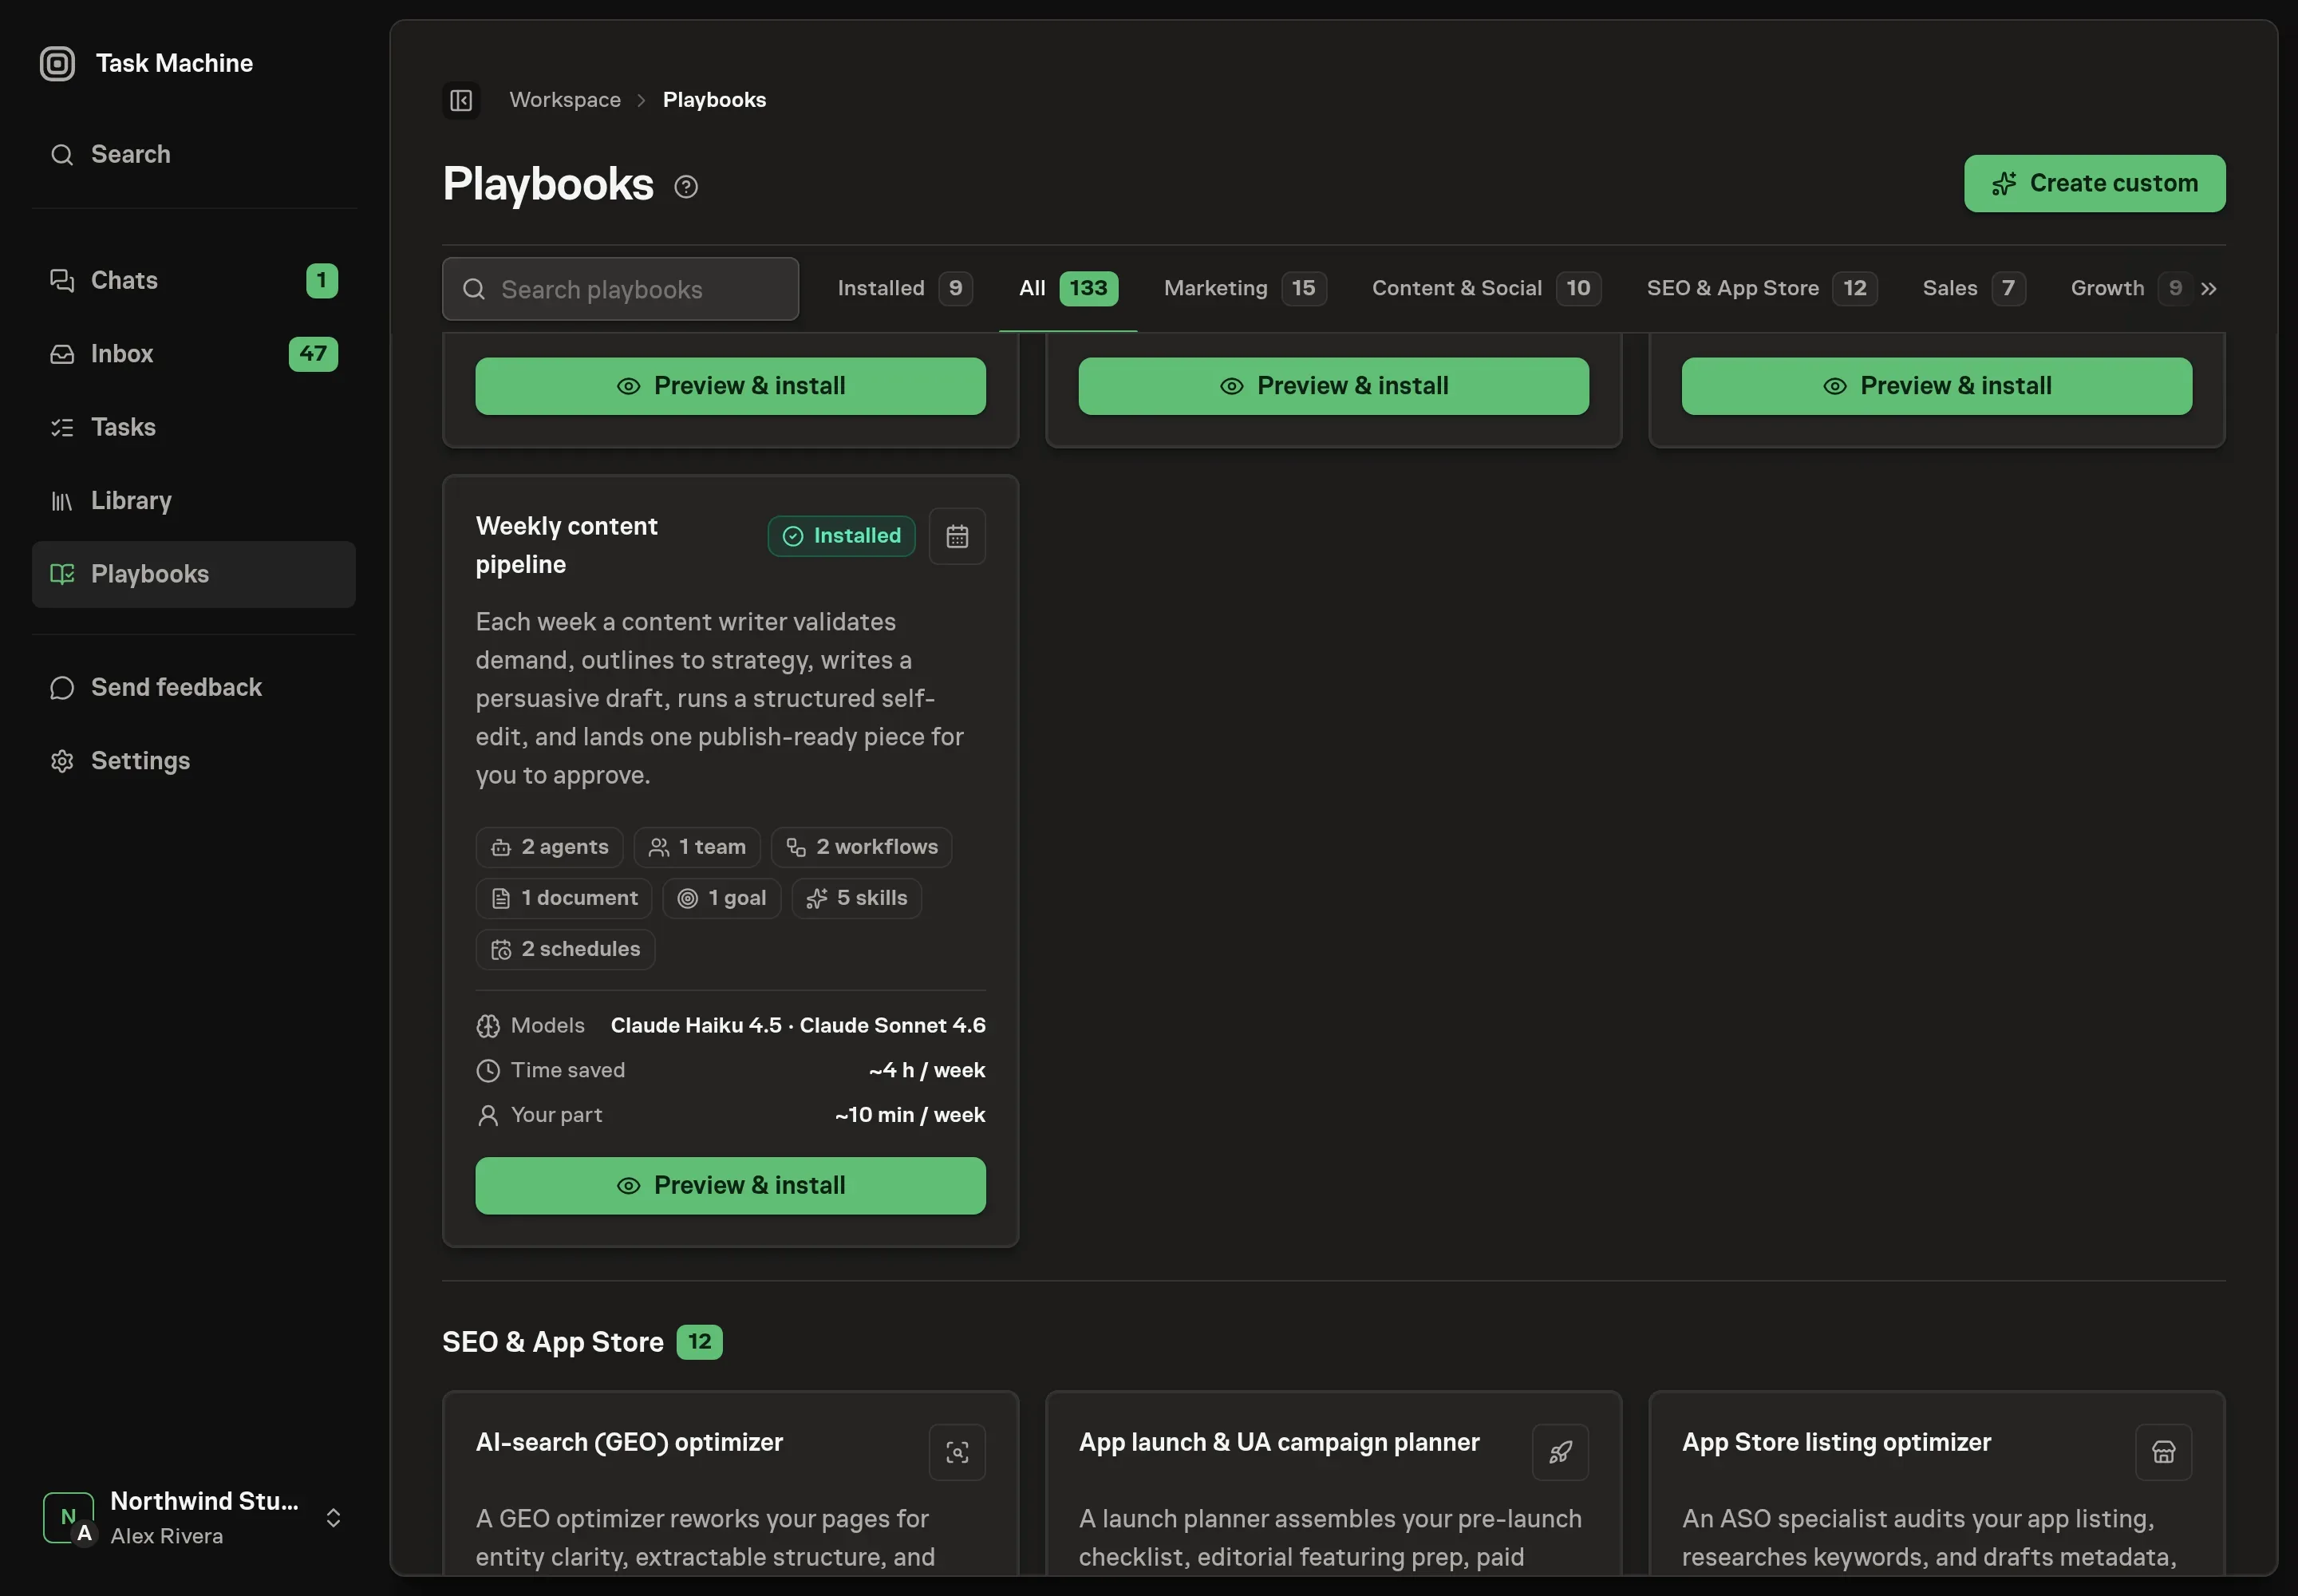Image resolution: width=2298 pixels, height=1596 pixels.
Task: Click the Create custom button
Action: click(2094, 184)
